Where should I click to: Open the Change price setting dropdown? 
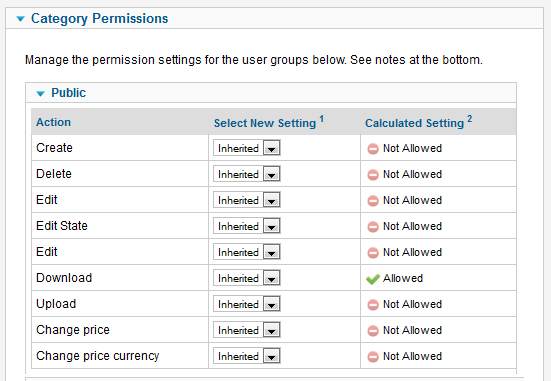click(x=247, y=330)
